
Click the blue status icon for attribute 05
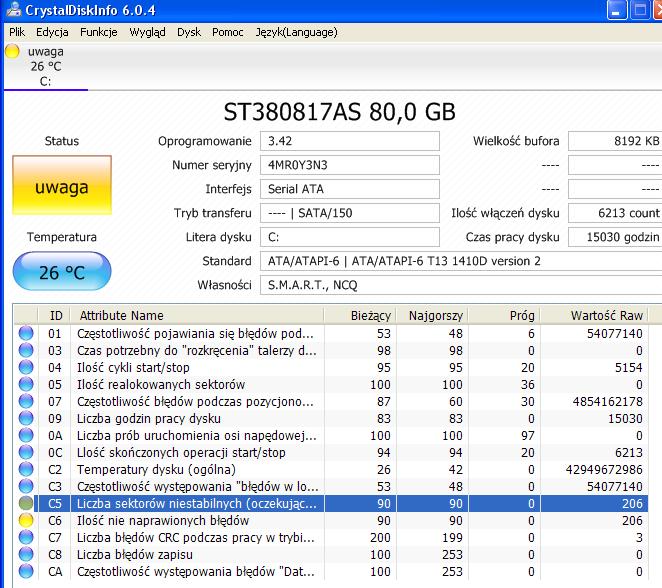[x=26, y=384]
